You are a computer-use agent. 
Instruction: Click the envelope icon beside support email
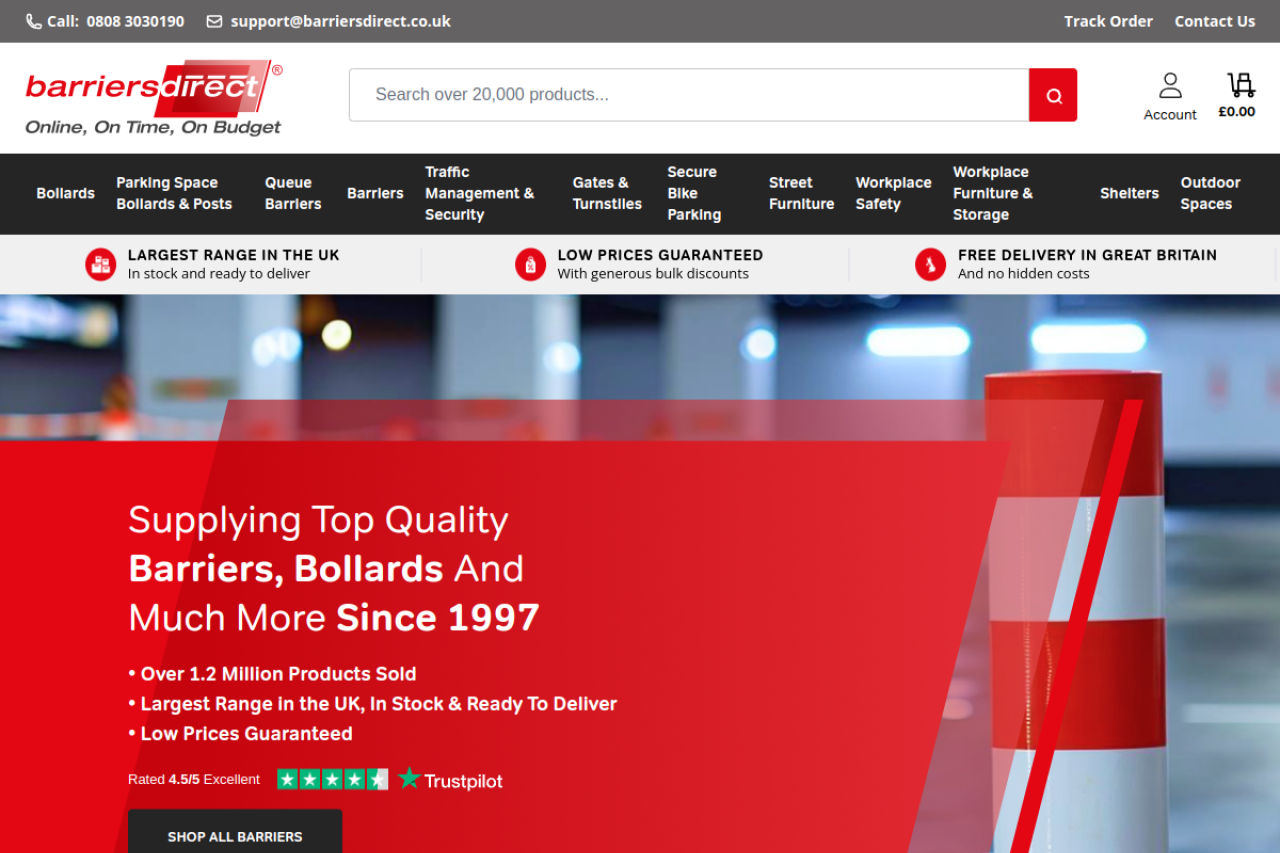214,21
